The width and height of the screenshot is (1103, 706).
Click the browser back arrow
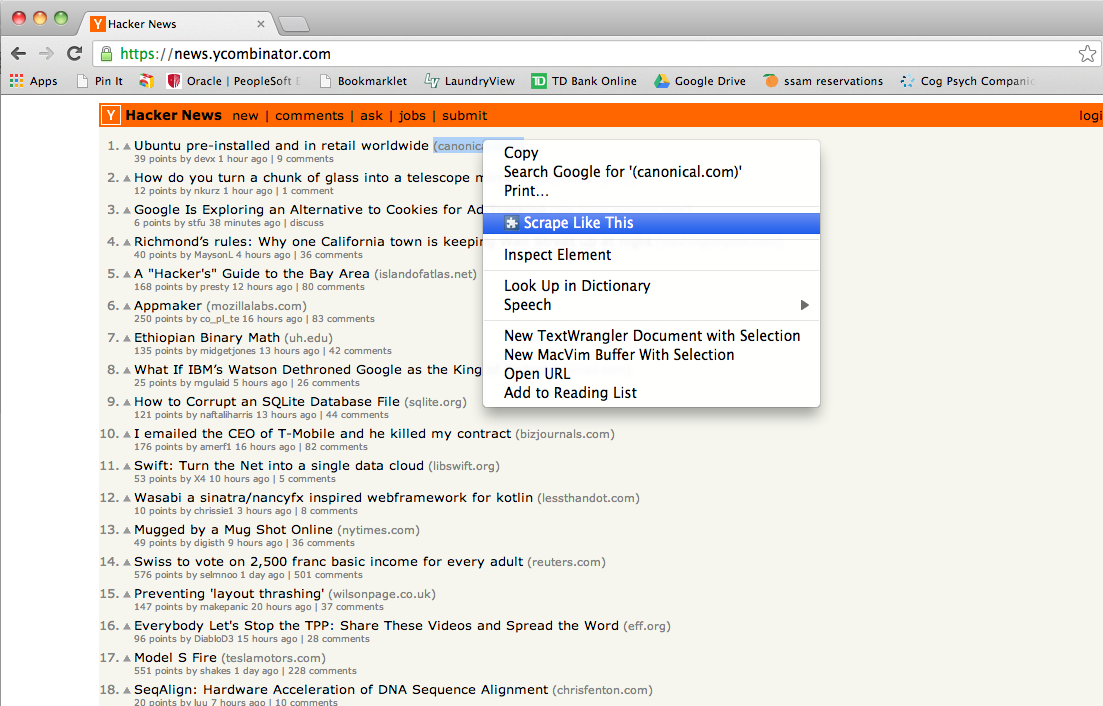[19, 53]
